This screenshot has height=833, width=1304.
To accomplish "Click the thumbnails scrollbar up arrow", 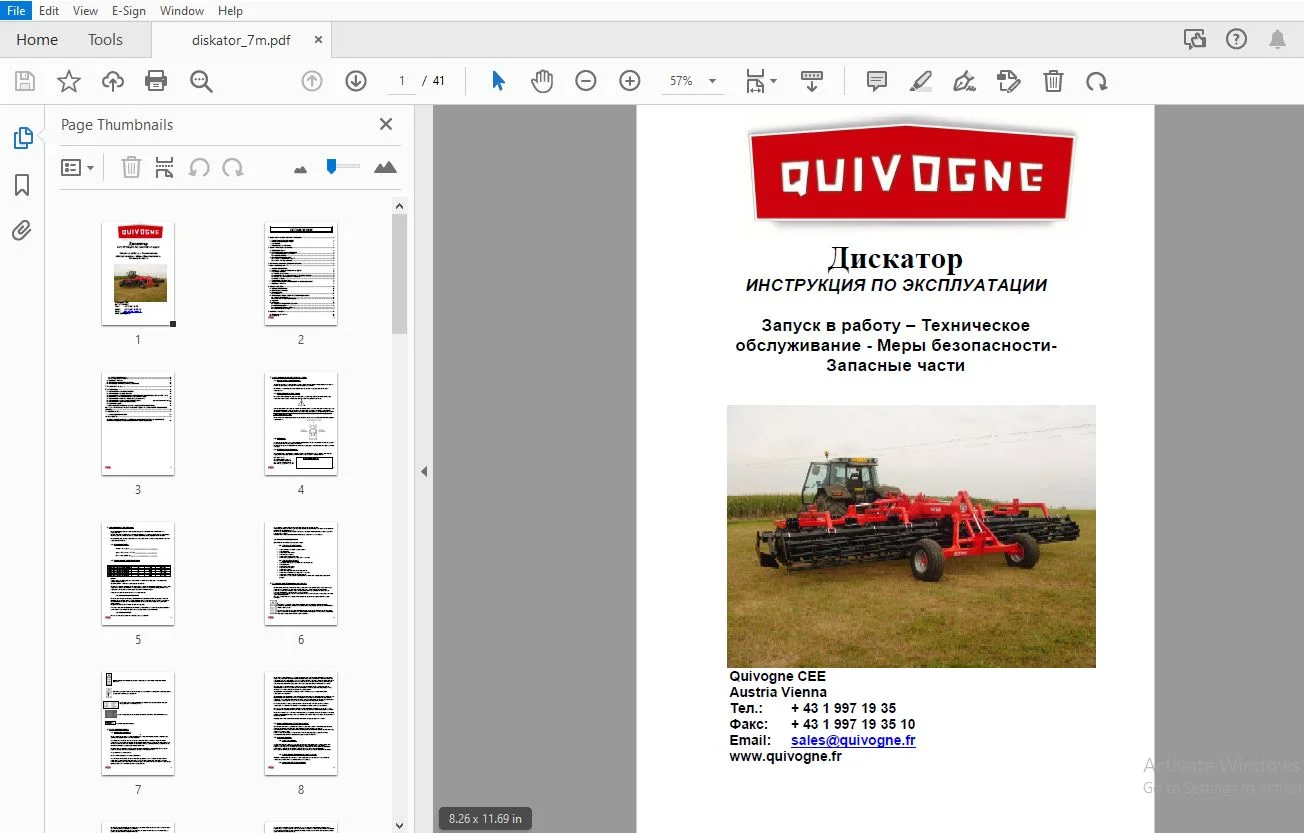I will 400,206.
